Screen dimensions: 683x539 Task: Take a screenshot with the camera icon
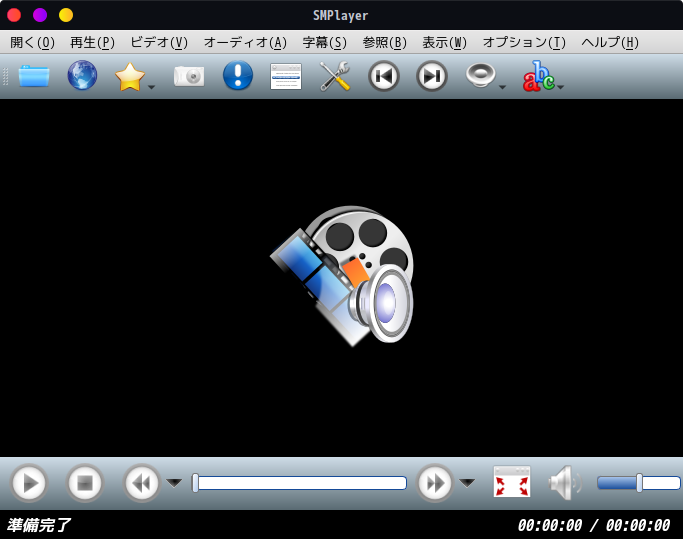pos(189,77)
